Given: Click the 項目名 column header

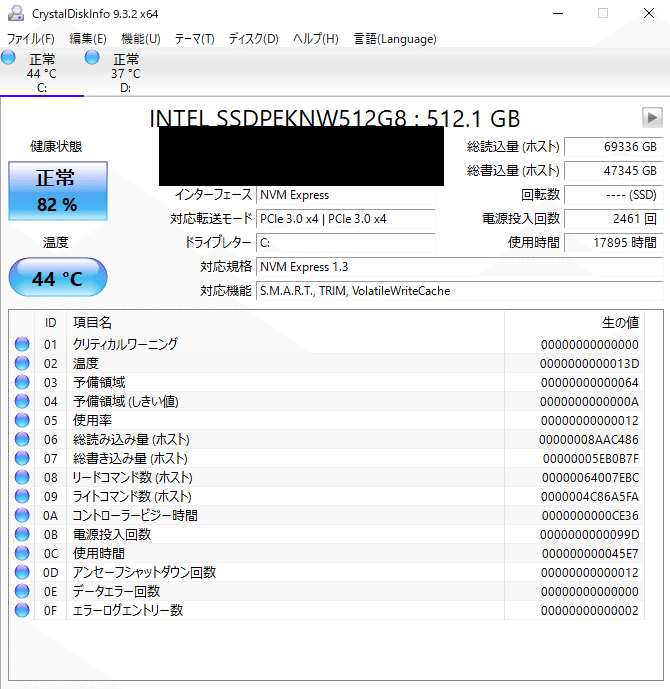Looking at the screenshot, I should pos(286,323).
